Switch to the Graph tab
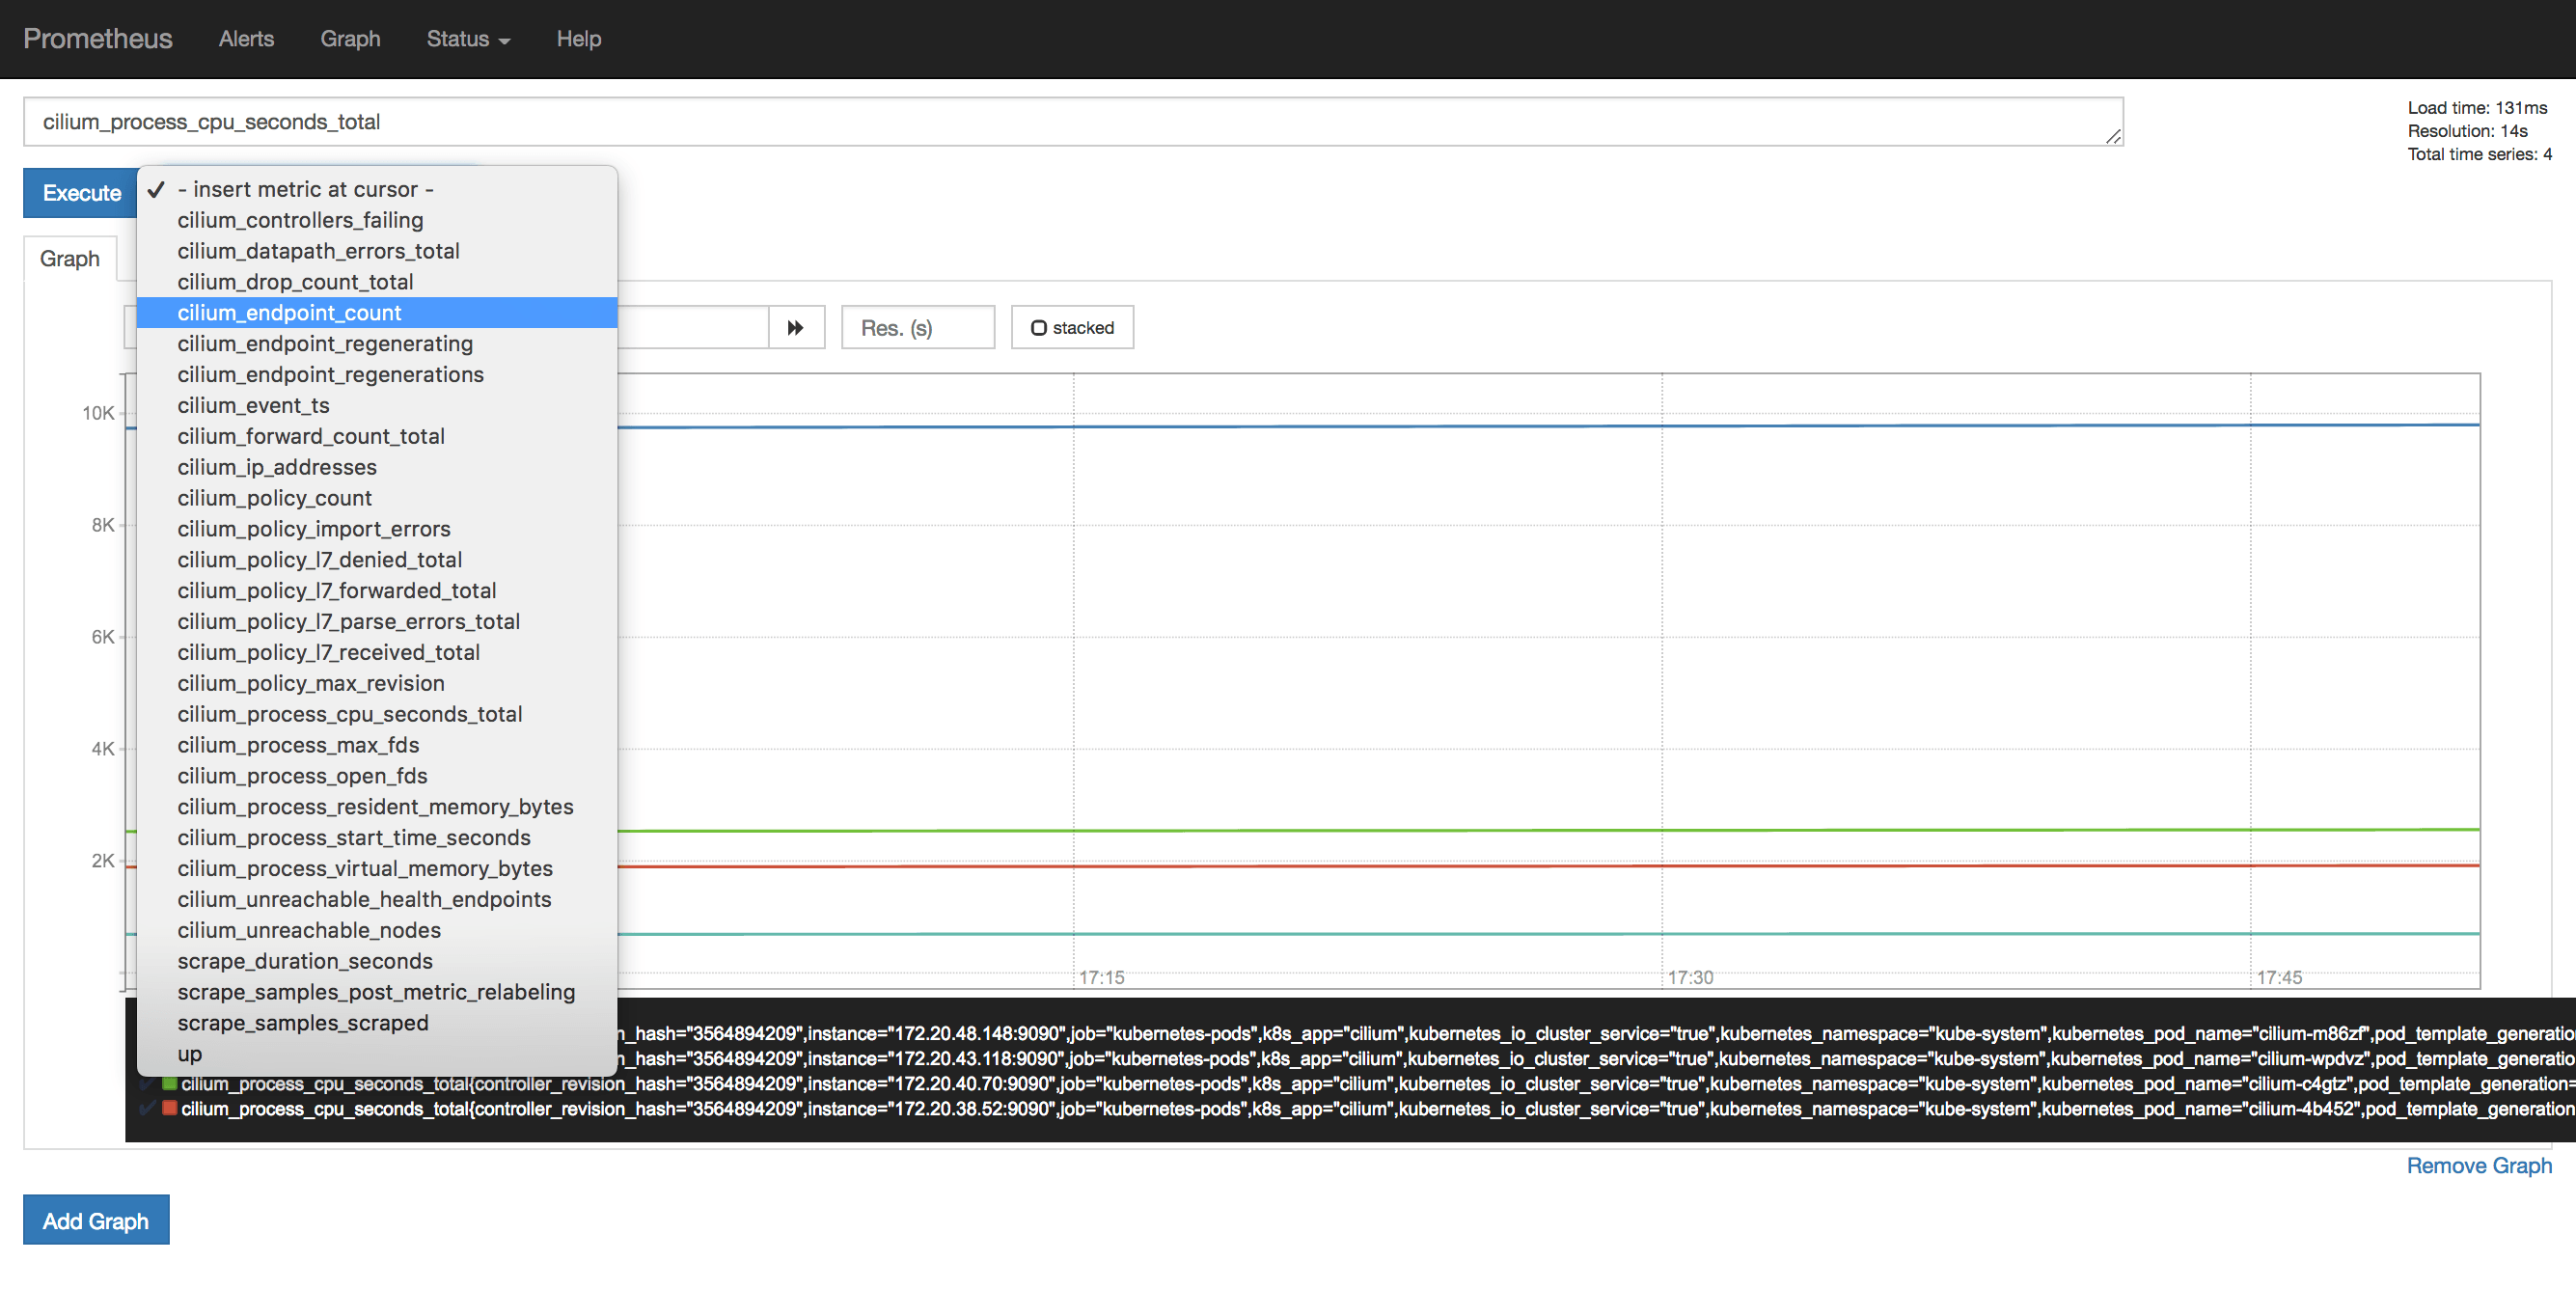 click(70, 259)
